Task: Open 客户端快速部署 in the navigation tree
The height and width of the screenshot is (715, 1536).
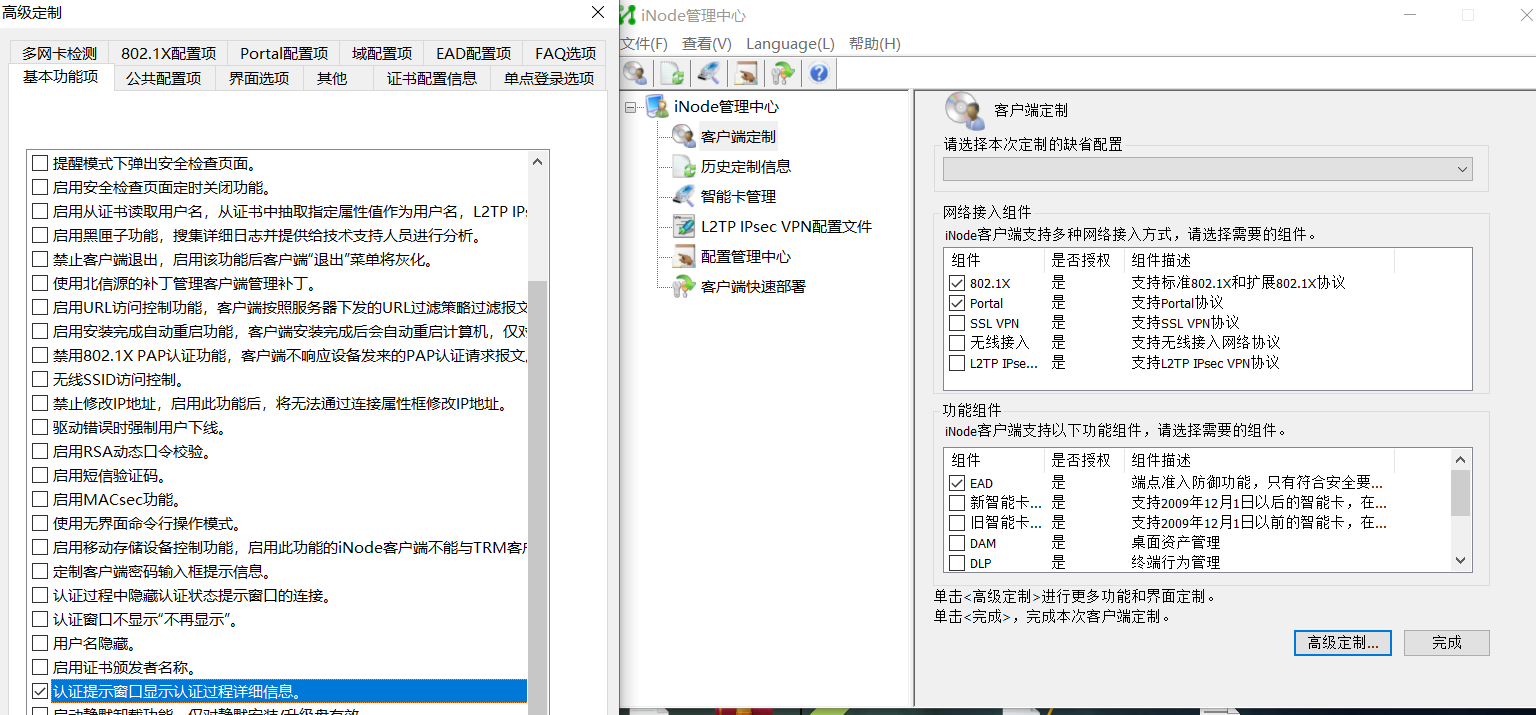Action: tap(753, 287)
